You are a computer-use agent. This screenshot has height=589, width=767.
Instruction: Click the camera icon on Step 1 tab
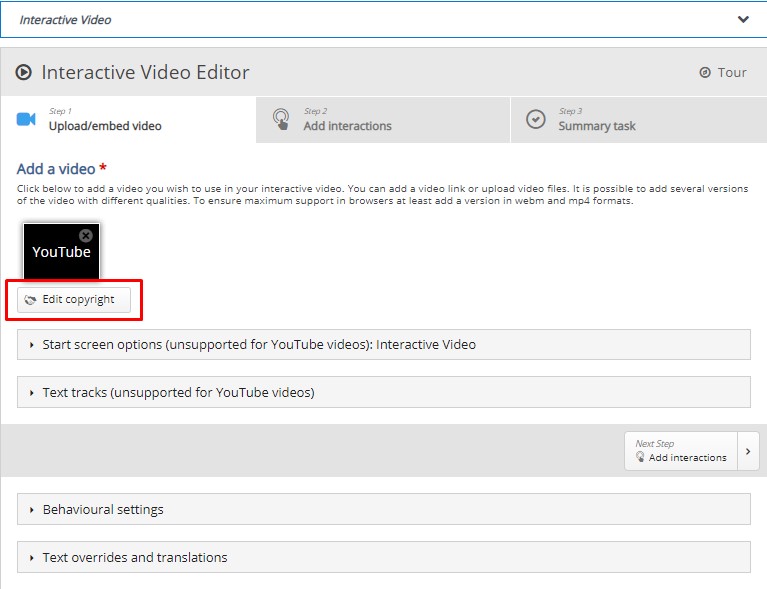26,120
